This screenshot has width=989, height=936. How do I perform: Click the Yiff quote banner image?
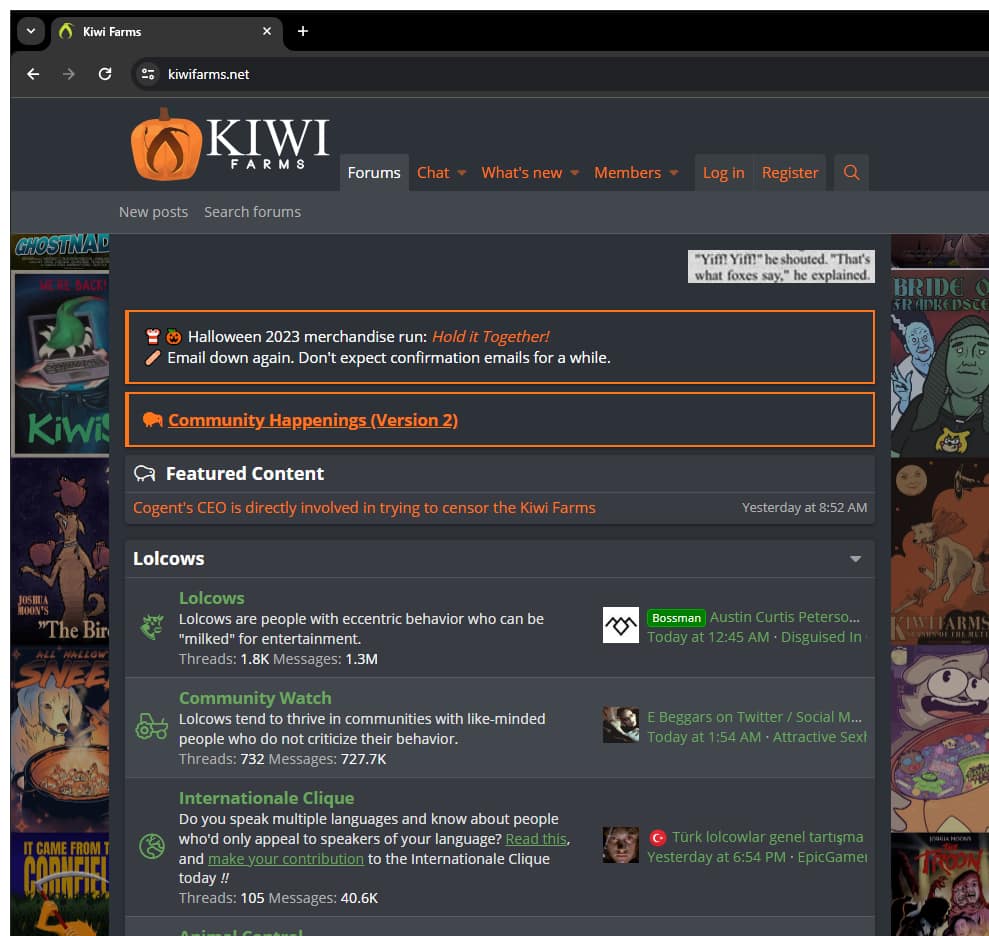point(781,266)
